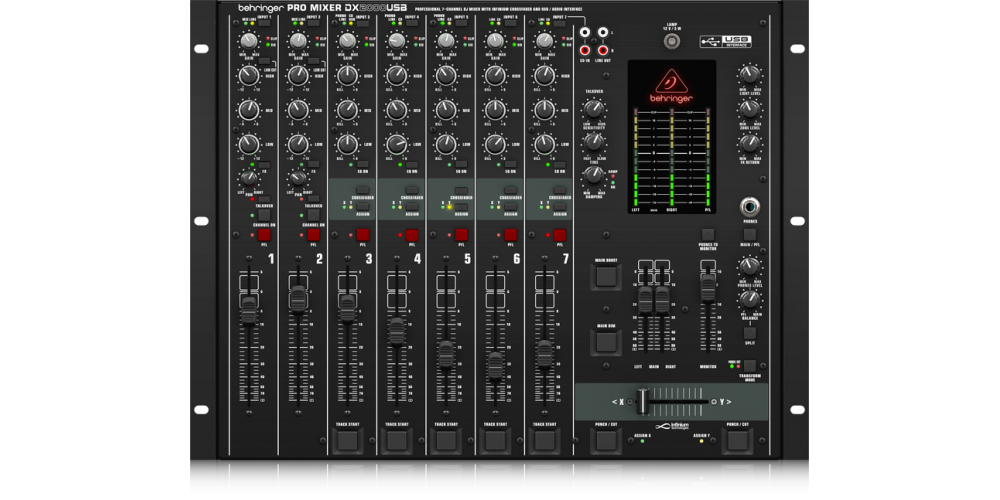The height and width of the screenshot is (500, 1000).
Task: Click the Main Right fader cap
Action: [x=662, y=300]
